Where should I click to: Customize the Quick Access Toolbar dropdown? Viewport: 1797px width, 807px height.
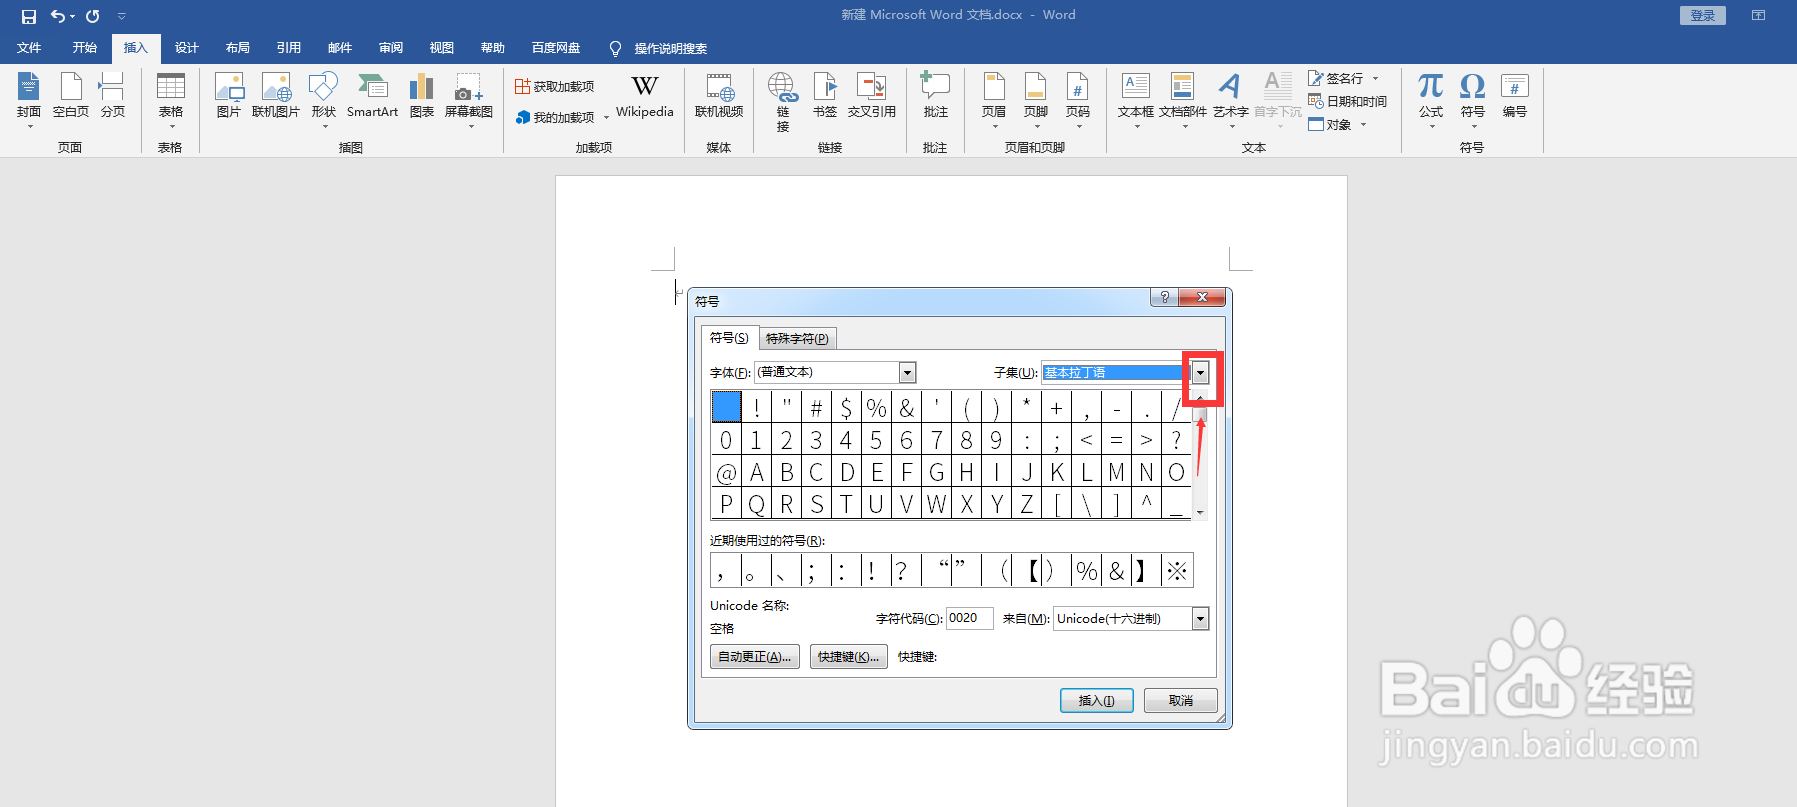tap(121, 16)
